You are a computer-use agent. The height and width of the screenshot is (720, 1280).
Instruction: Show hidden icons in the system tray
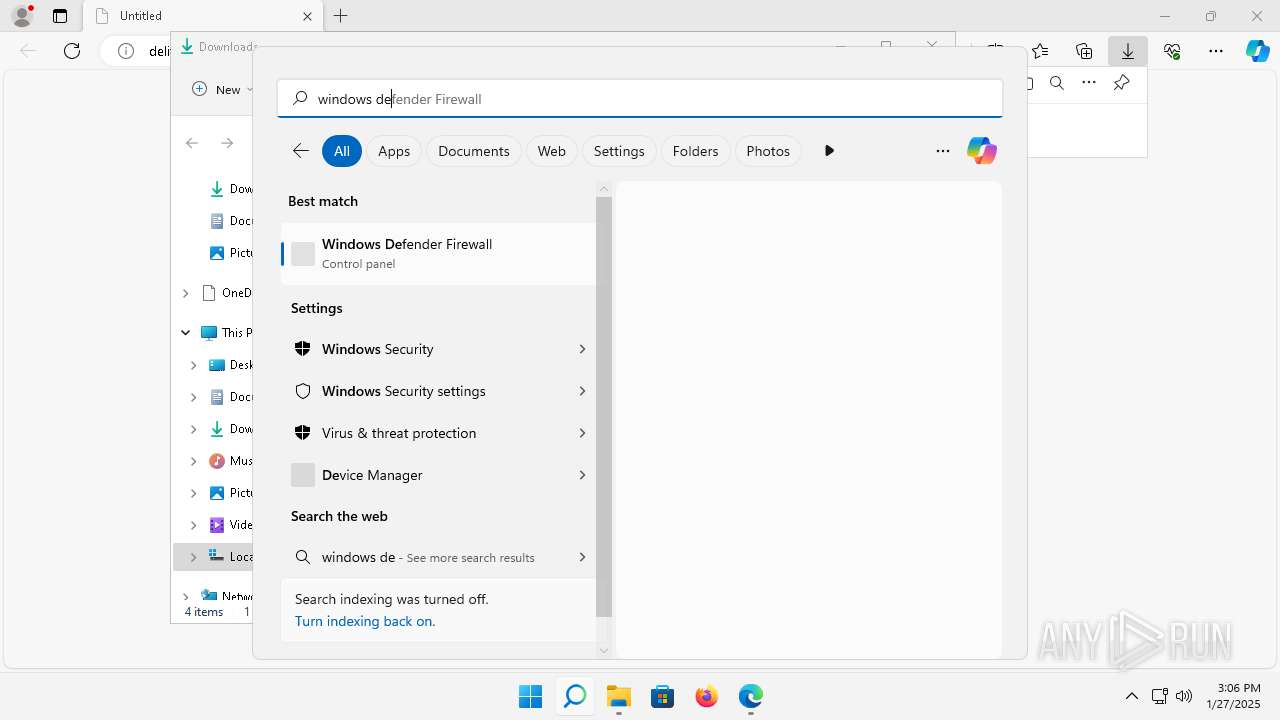coord(1132,696)
